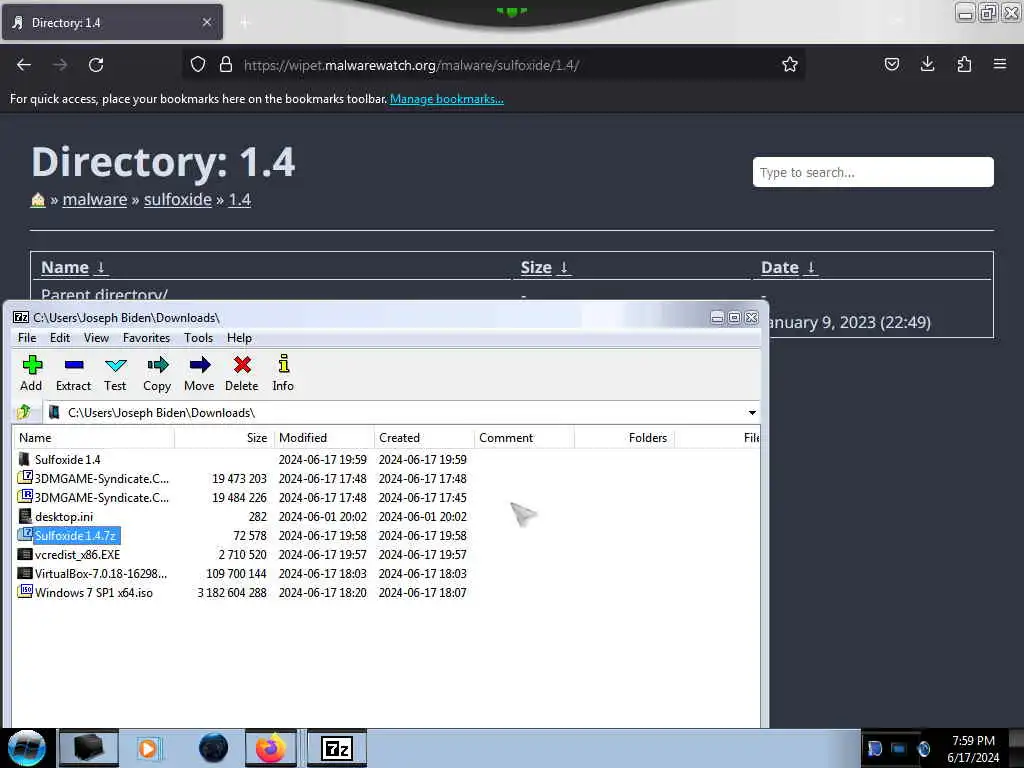The image size is (1024, 768).
Task: Open the Tools menu in 7-Zip
Action: tap(199, 338)
